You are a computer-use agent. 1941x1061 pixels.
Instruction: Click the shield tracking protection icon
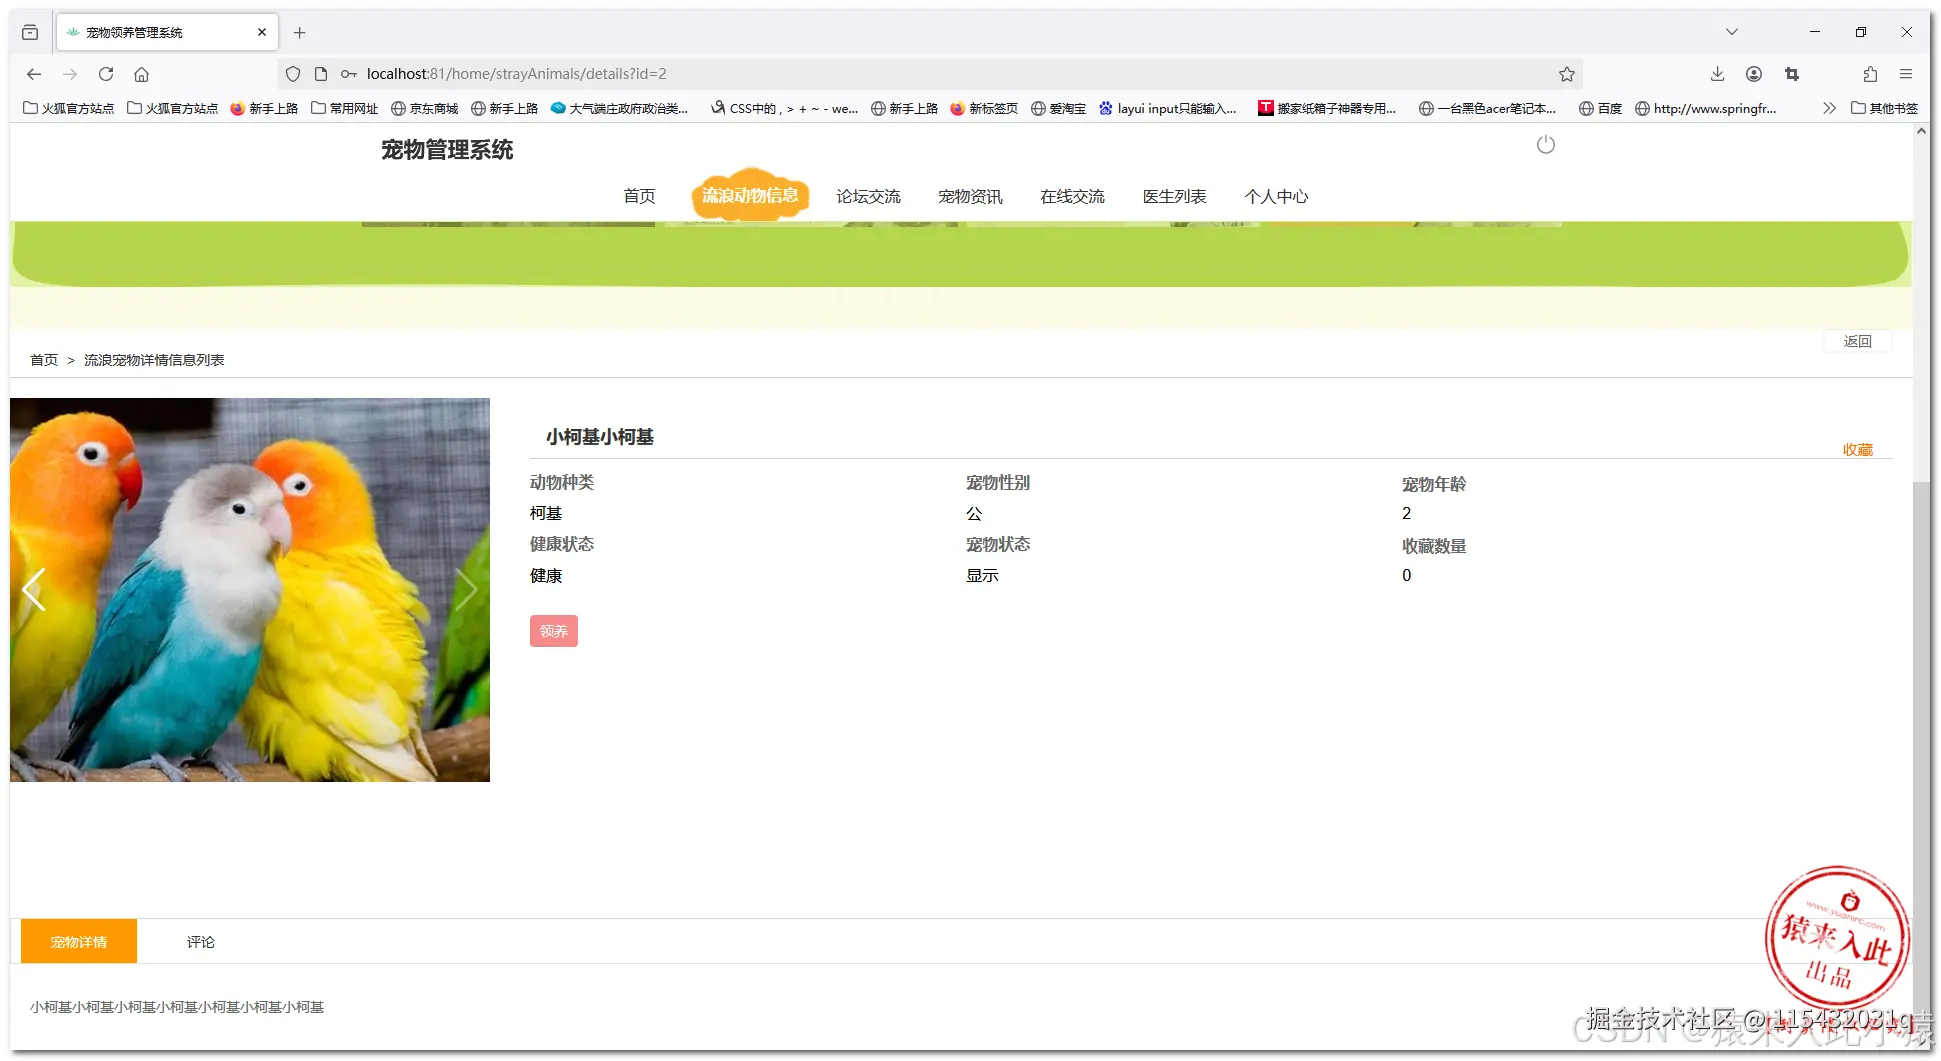coord(292,73)
